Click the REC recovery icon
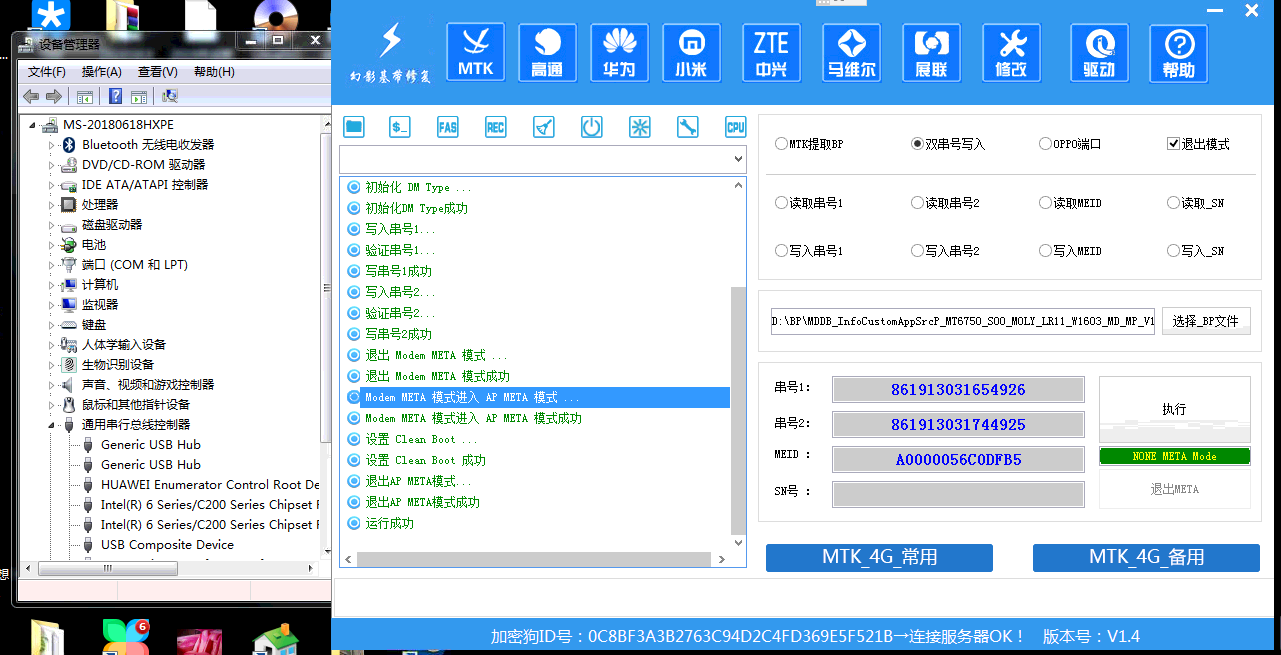The height and width of the screenshot is (655, 1281). point(496,127)
